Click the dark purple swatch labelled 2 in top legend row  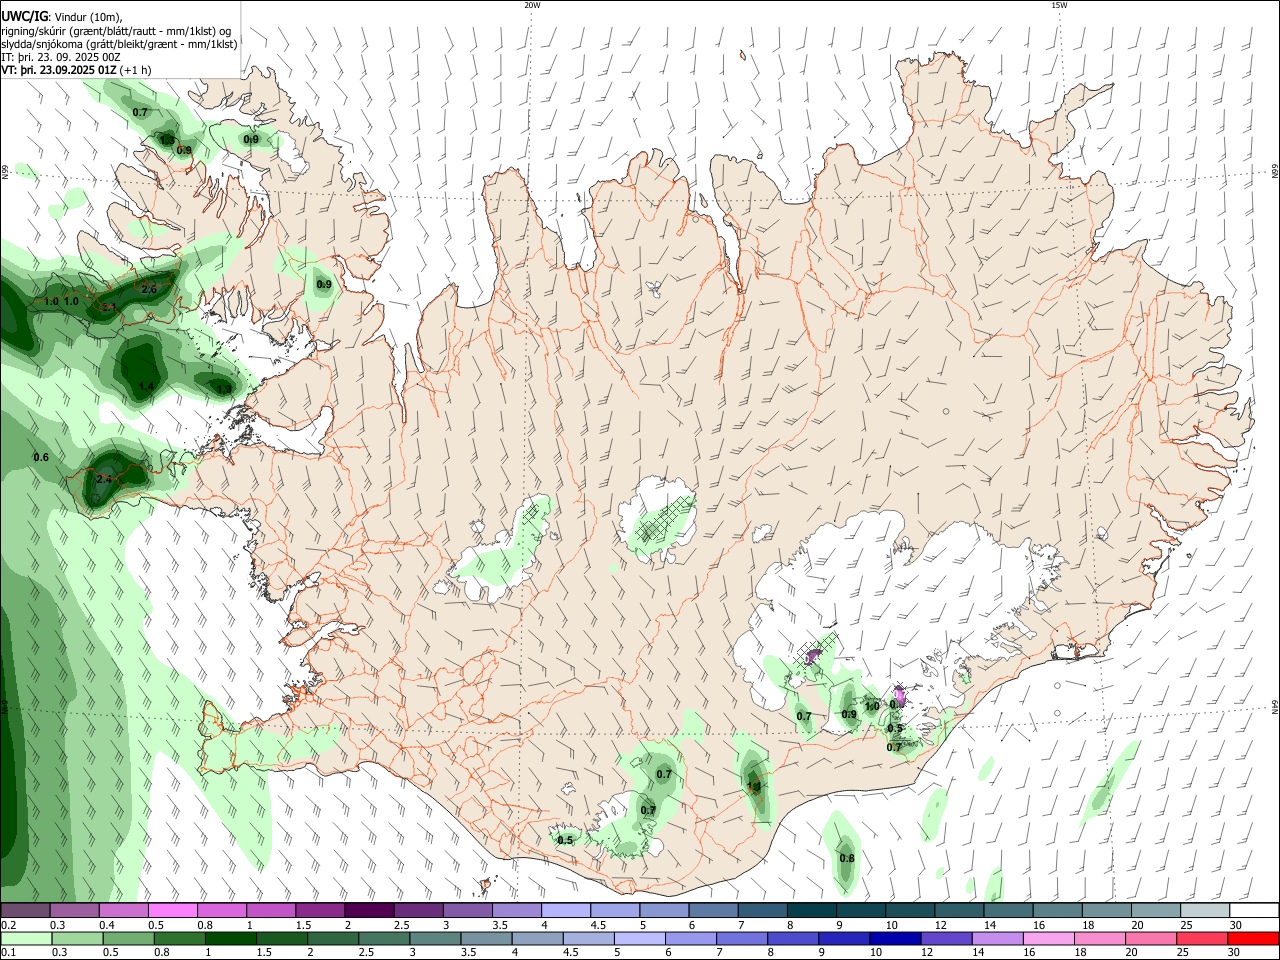tap(369, 910)
